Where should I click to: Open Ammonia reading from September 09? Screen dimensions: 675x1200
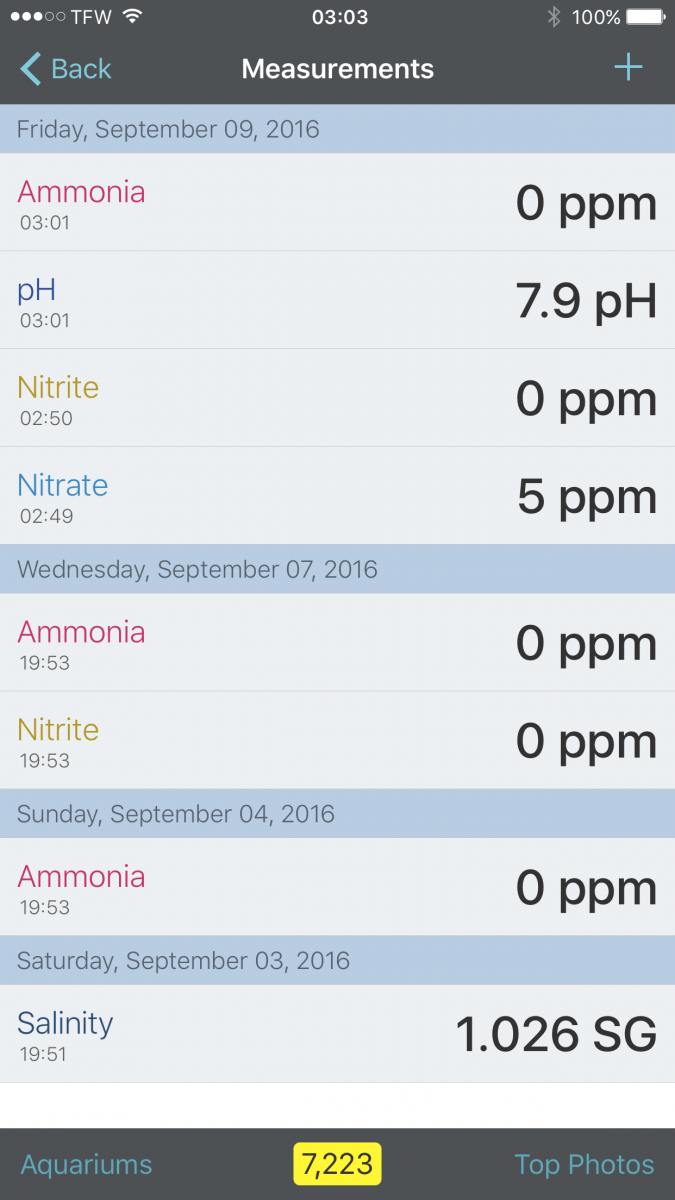(337, 202)
